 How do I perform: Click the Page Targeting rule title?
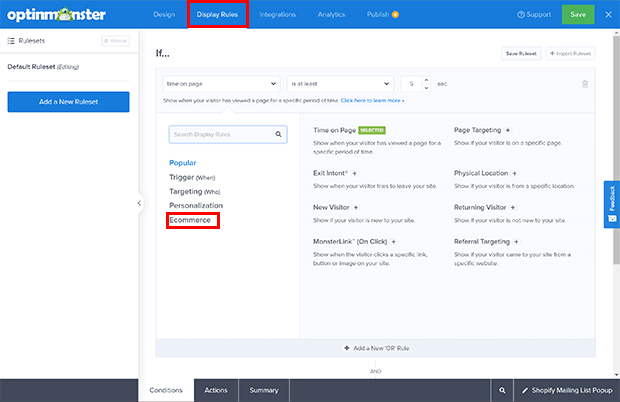[x=477, y=130]
